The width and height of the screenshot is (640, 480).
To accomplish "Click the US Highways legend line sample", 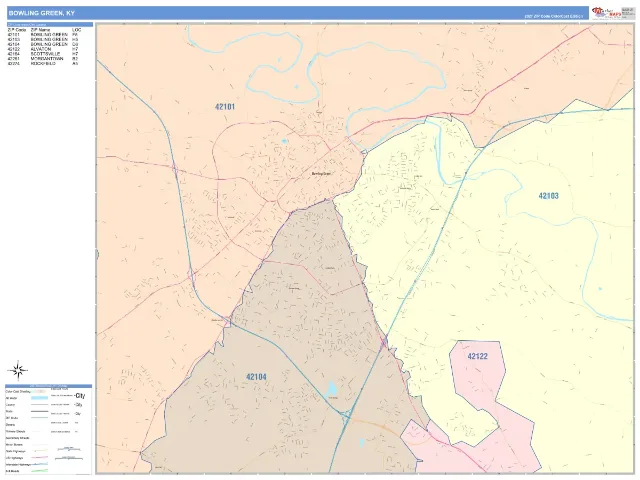I will (39, 458).
